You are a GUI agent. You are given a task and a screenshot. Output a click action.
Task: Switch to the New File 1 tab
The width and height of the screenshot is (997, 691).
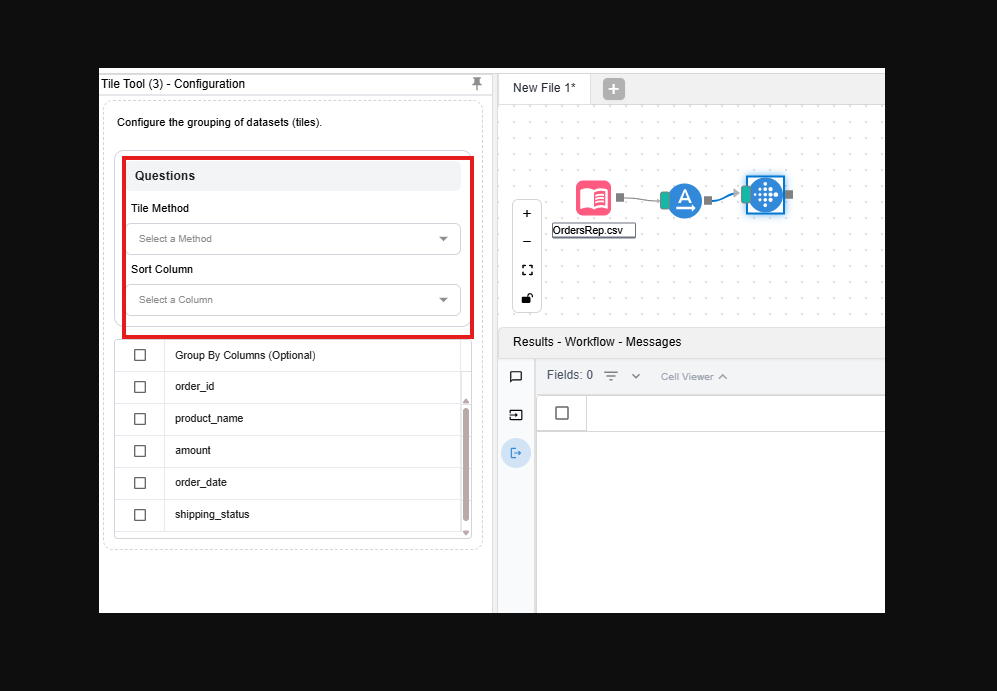click(x=544, y=88)
